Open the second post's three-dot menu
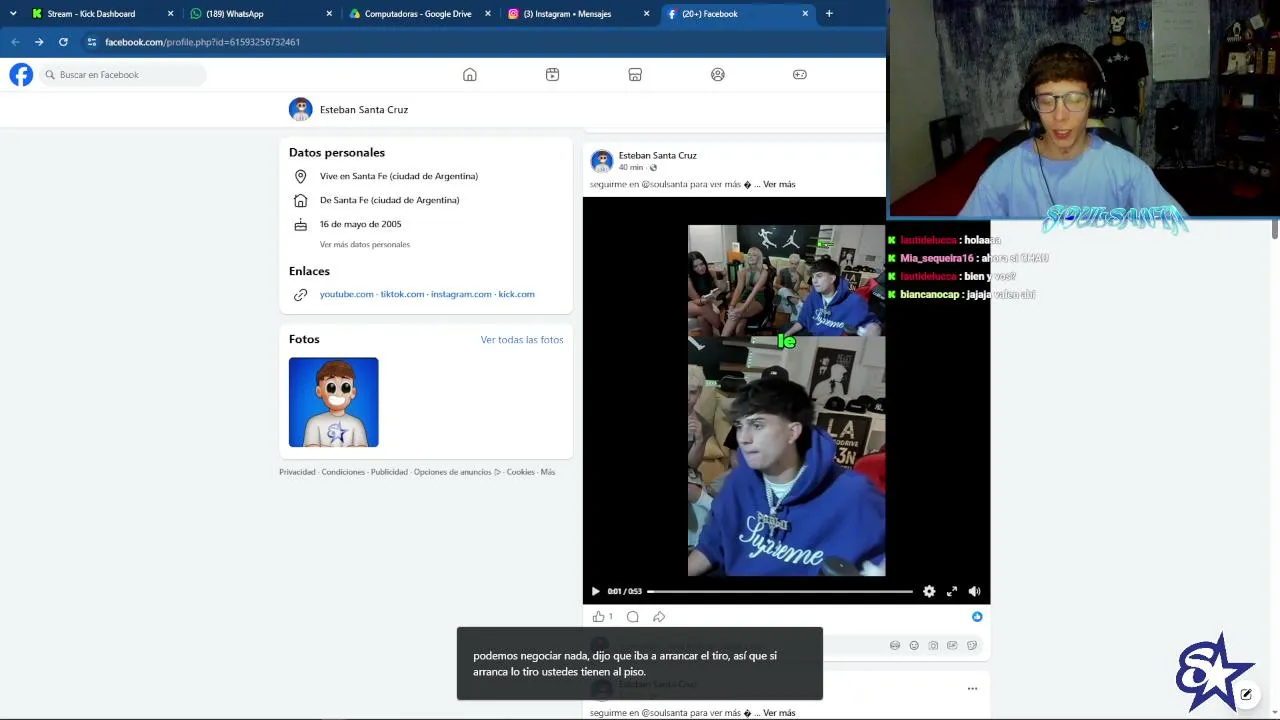The width and height of the screenshot is (1280, 720). point(972,689)
